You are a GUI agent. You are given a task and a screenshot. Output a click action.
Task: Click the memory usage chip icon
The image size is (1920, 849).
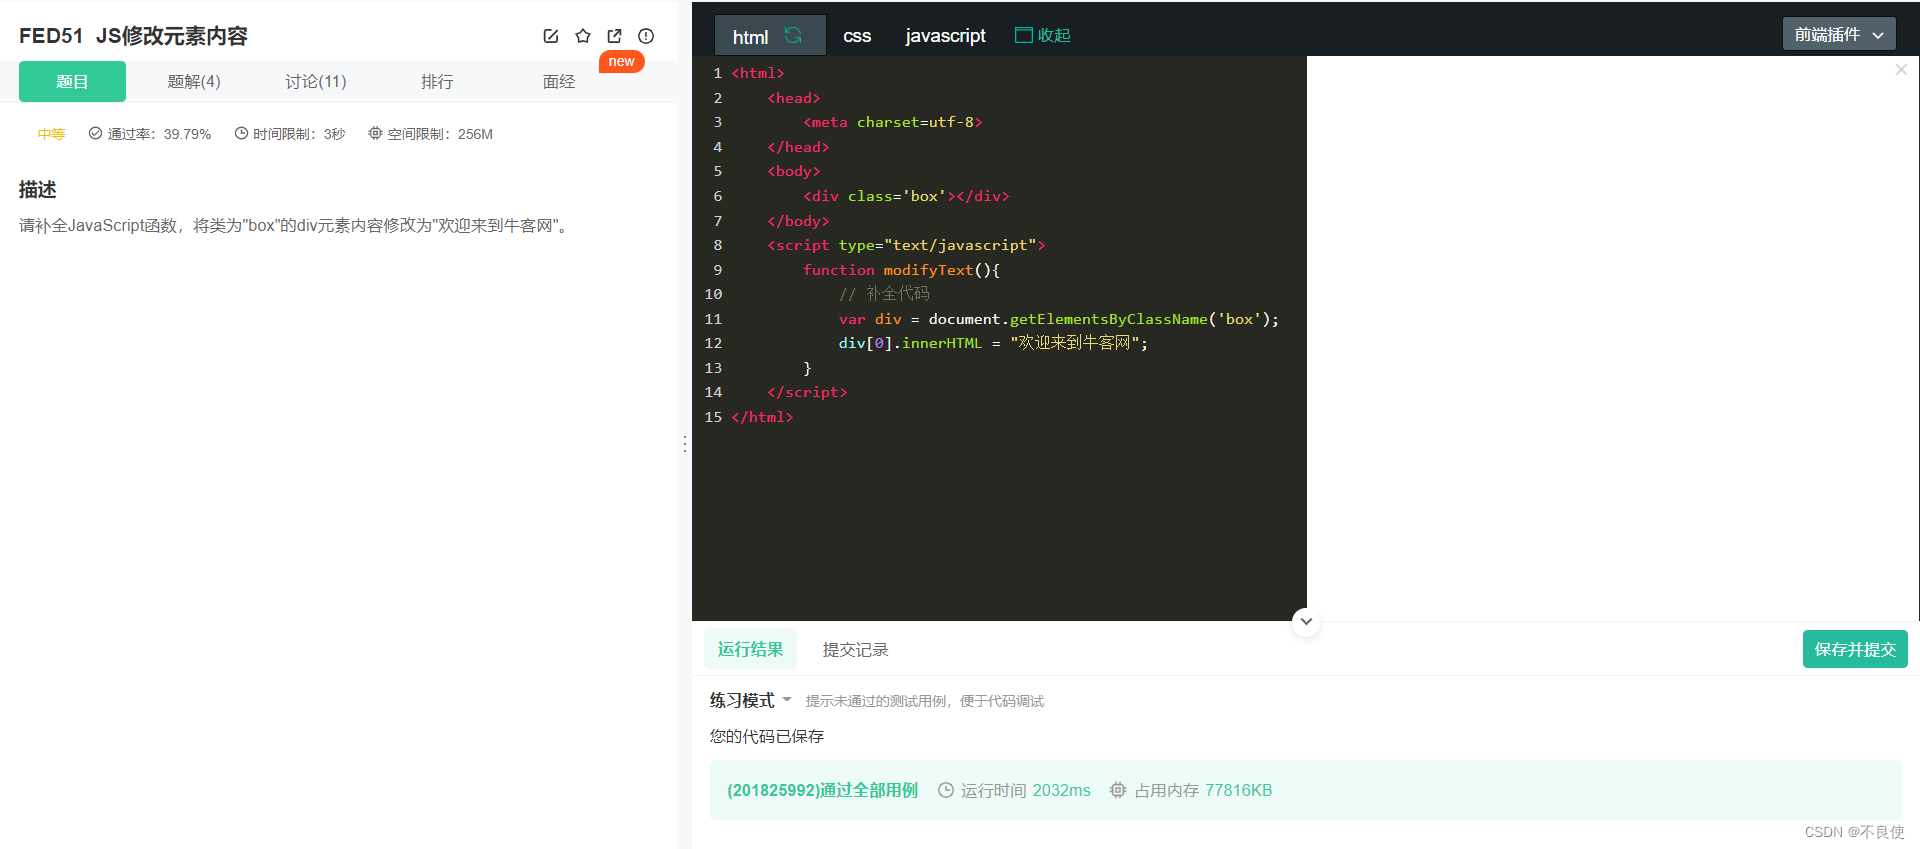pyautogui.click(x=1118, y=790)
